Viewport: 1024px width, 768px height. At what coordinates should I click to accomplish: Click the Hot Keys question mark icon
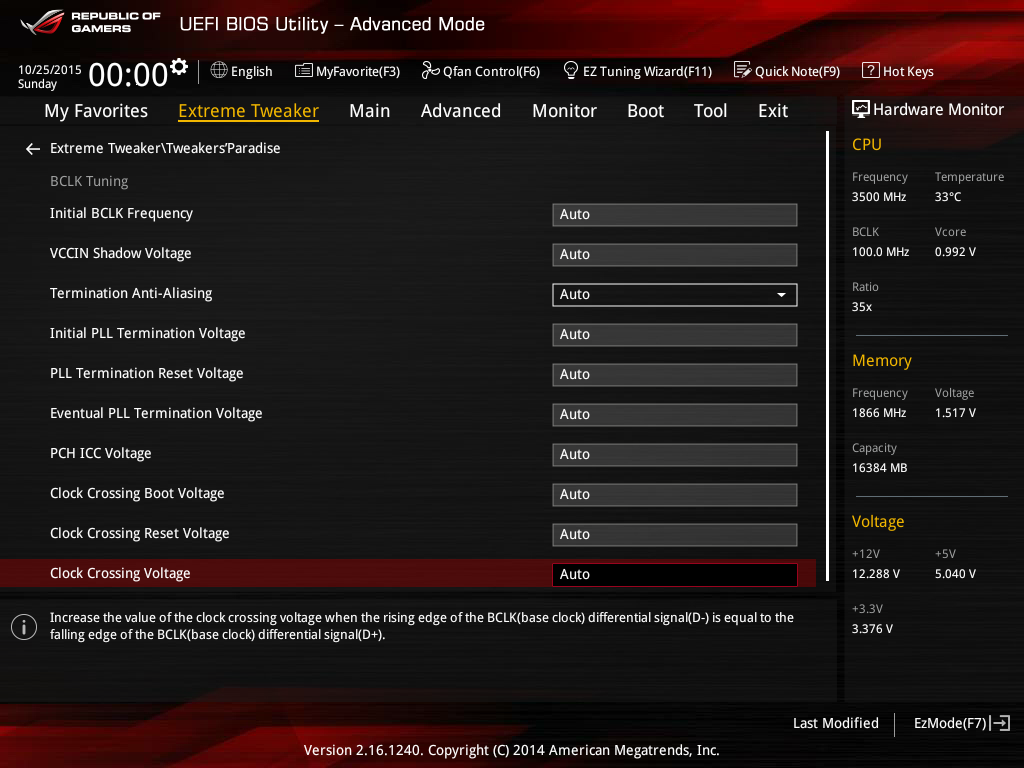871,70
